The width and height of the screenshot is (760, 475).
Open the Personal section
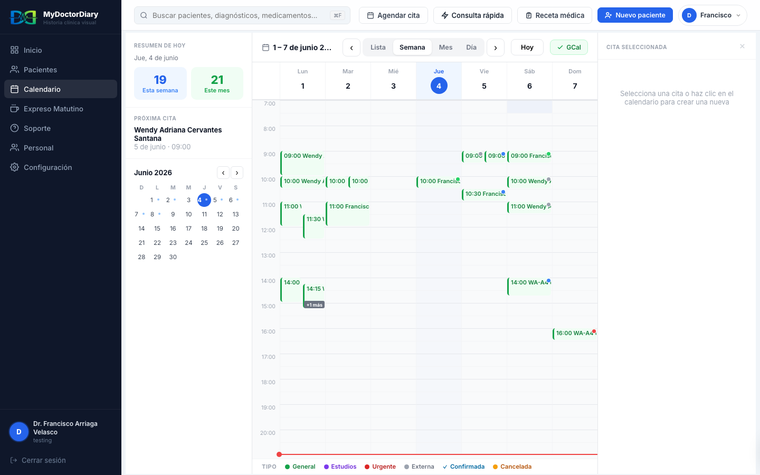point(61,148)
